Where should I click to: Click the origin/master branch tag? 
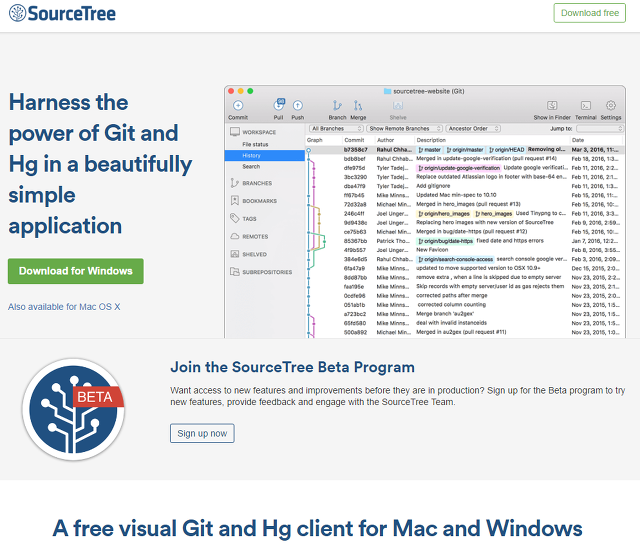point(464,150)
